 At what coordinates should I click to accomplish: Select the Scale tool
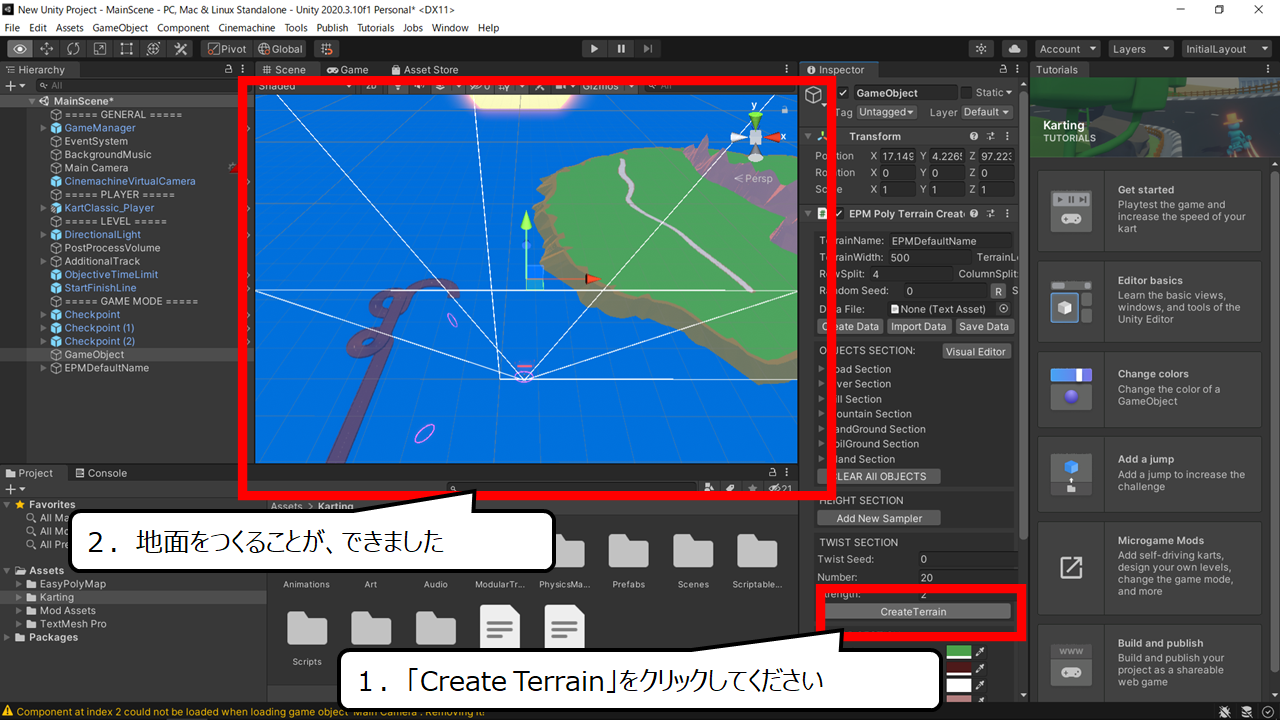(100, 48)
